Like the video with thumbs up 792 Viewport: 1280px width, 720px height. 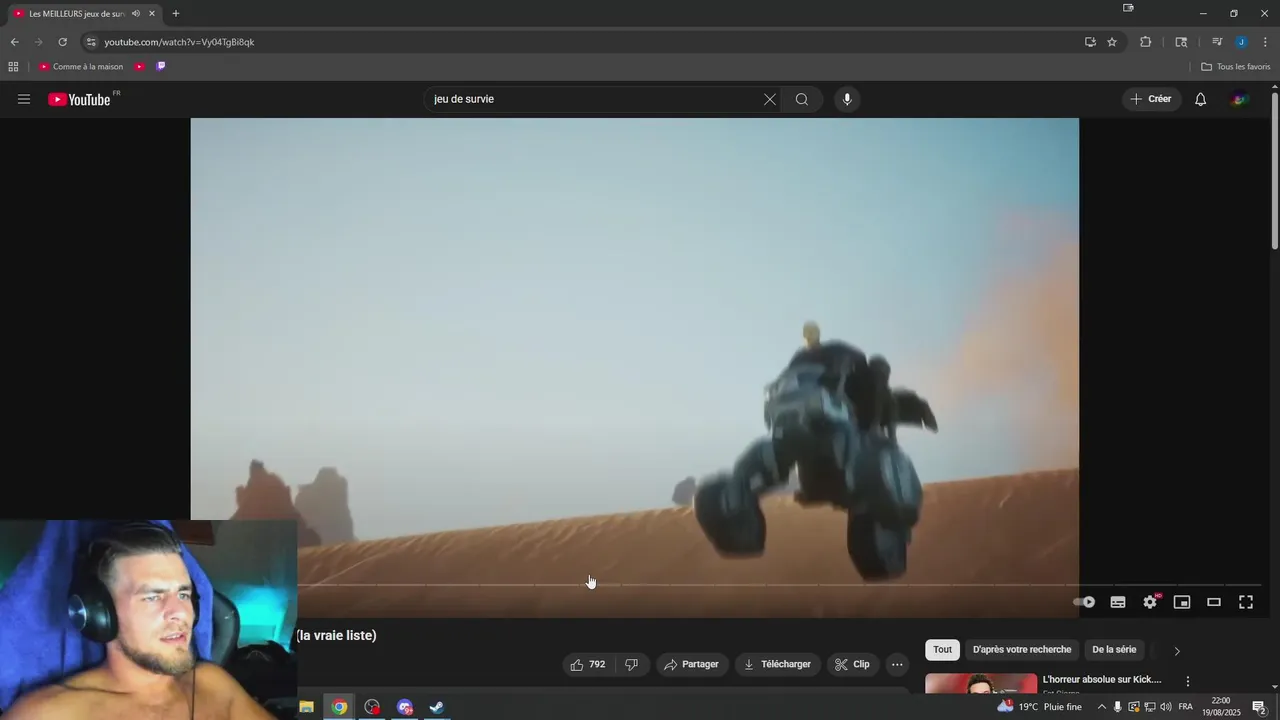point(588,664)
